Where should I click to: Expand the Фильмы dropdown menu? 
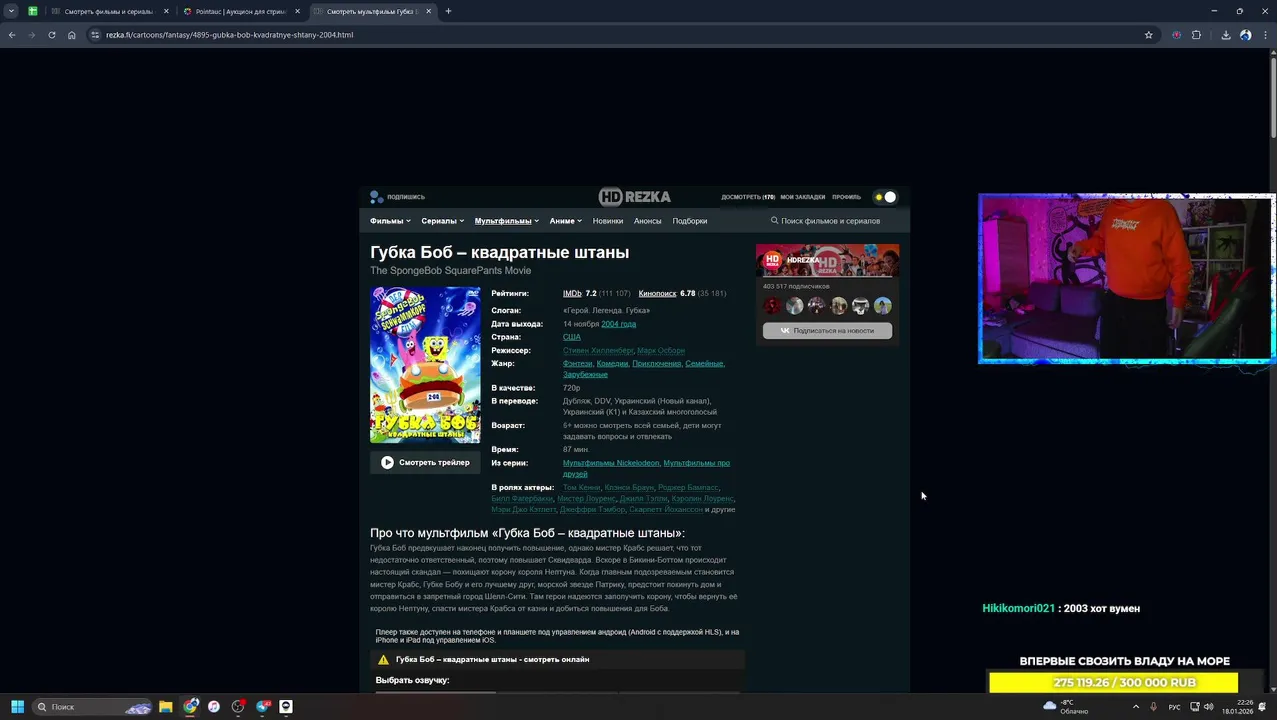point(389,221)
